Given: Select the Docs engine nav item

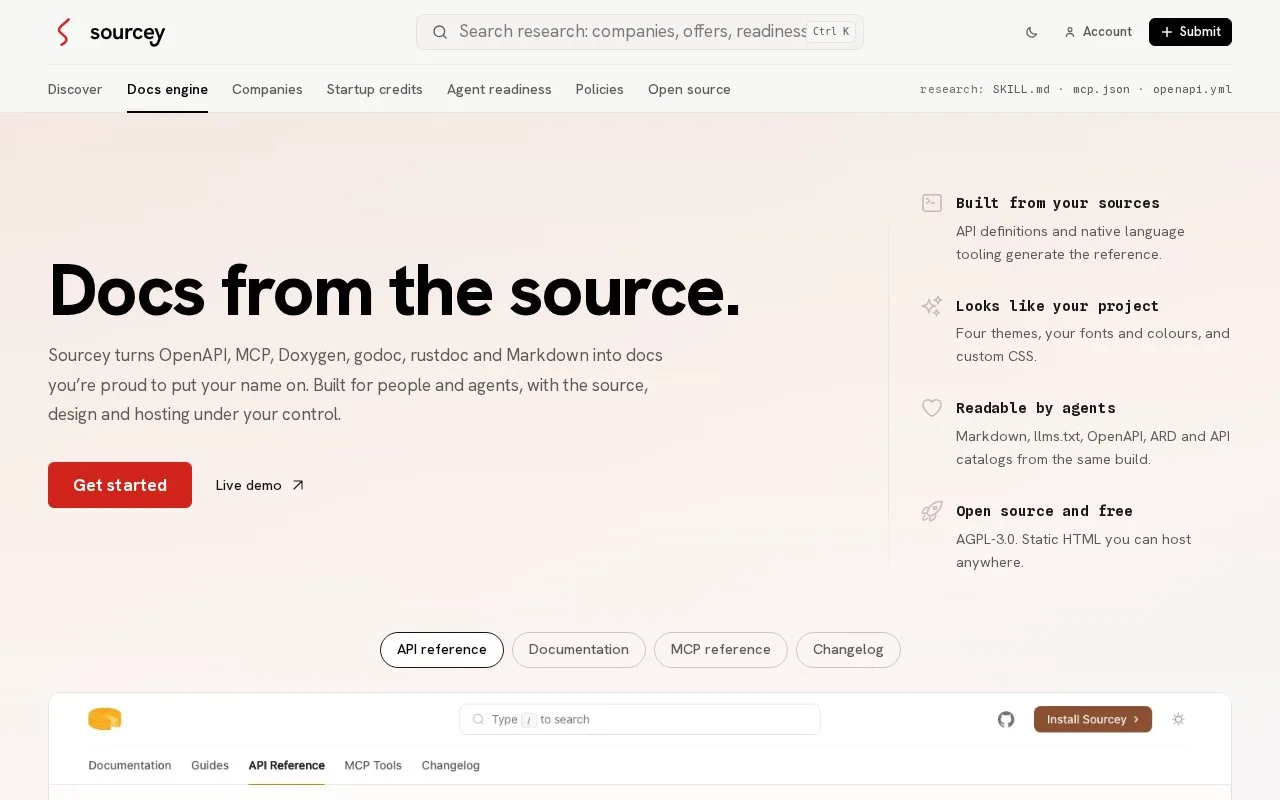Looking at the screenshot, I should (167, 89).
